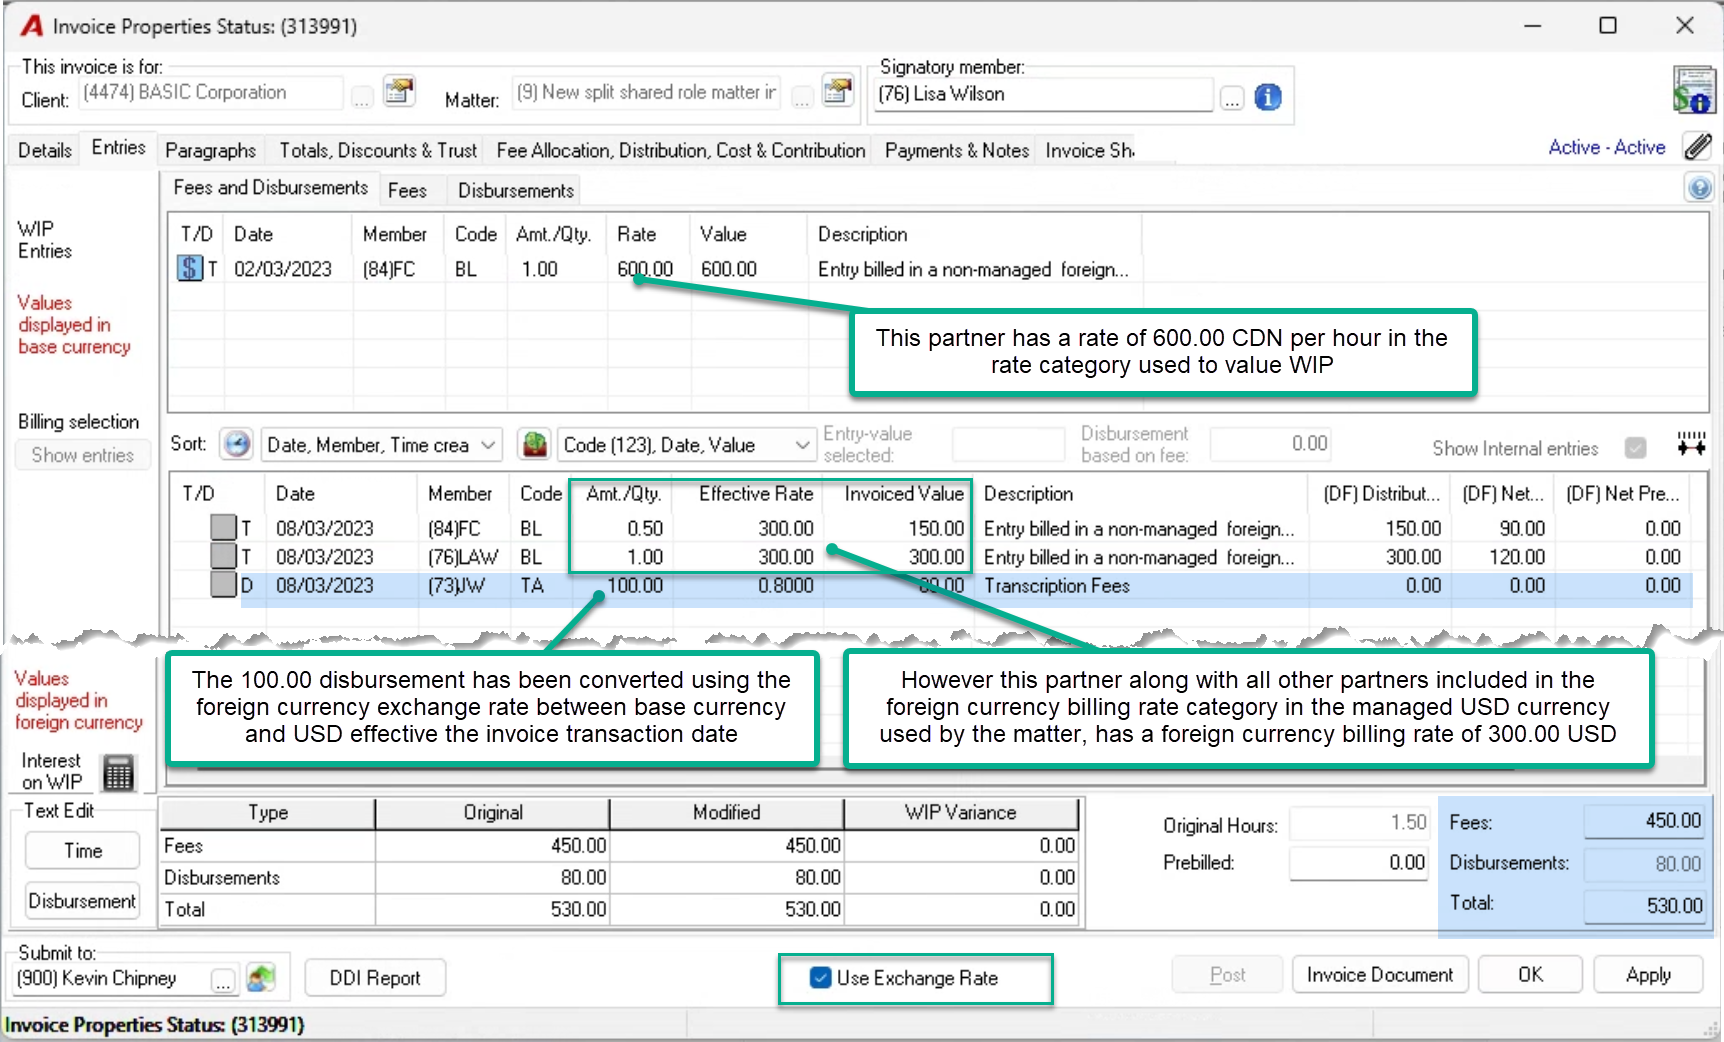This screenshot has height=1042, width=1724.
Task: Open matter properties icon next to Matter field
Action: tap(838, 92)
